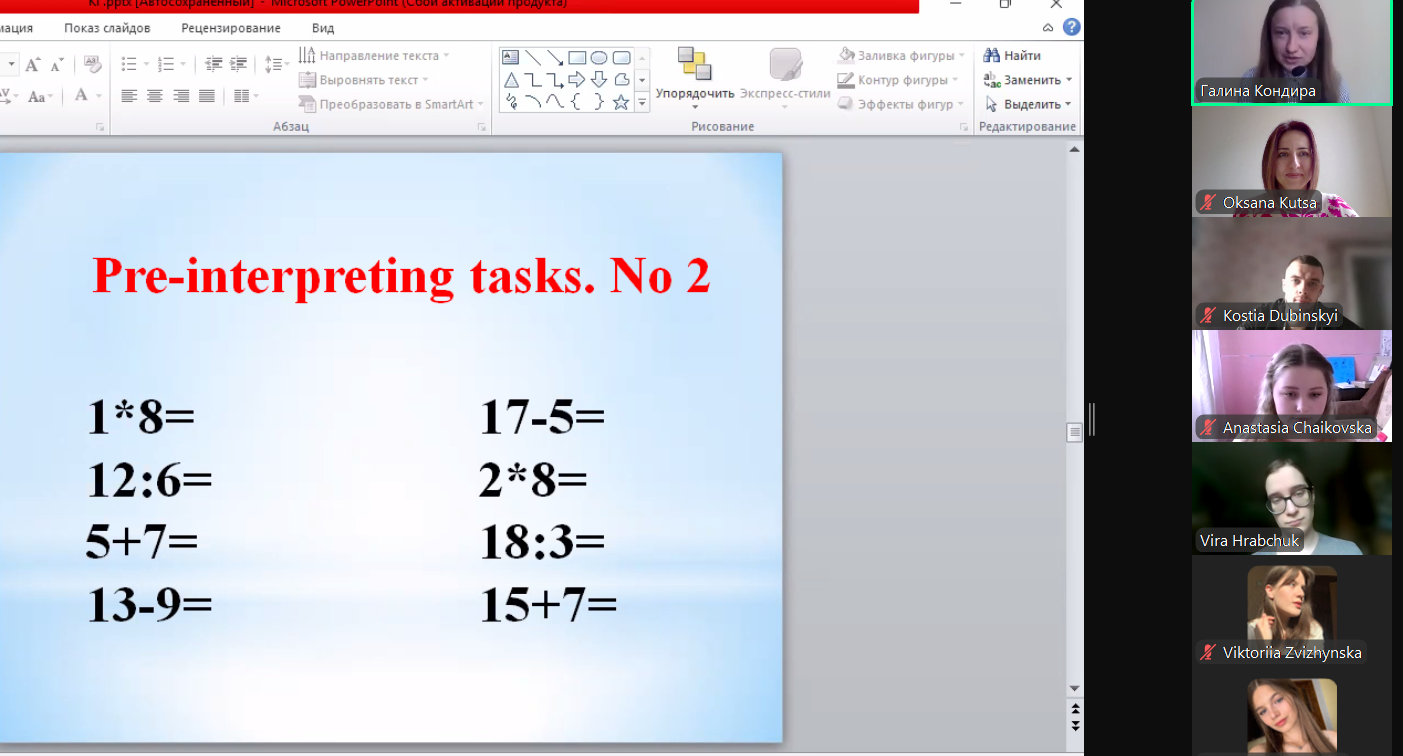Click the clear formatting eraser icon
1403x756 pixels.
pos(93,64)
